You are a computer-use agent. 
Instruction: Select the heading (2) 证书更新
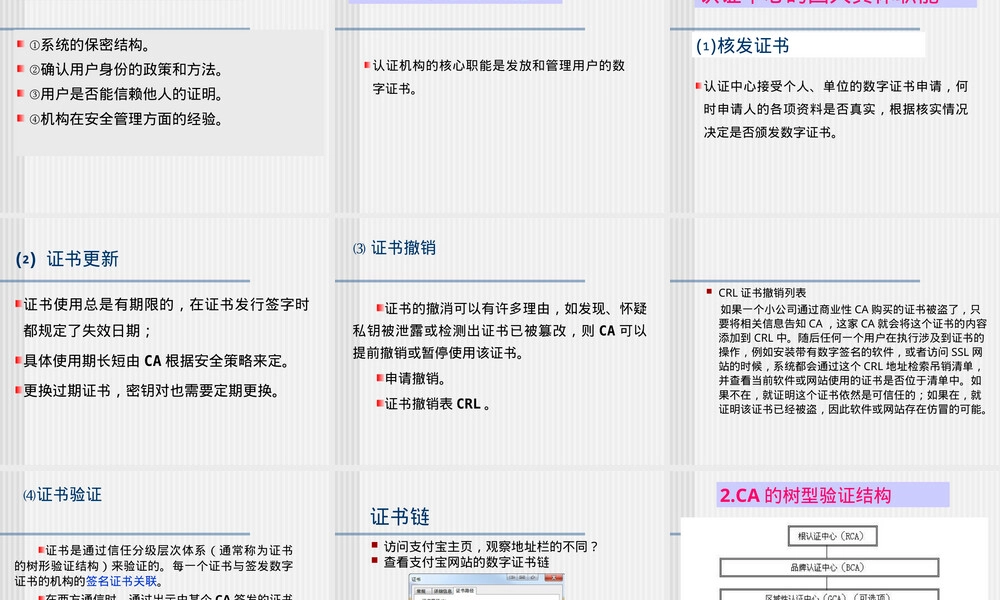coord(67,259)
